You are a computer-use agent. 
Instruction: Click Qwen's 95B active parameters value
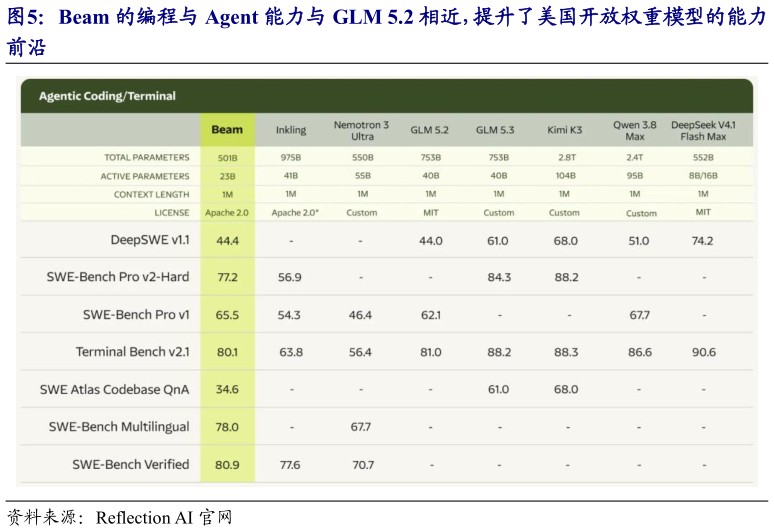point(635,176)
